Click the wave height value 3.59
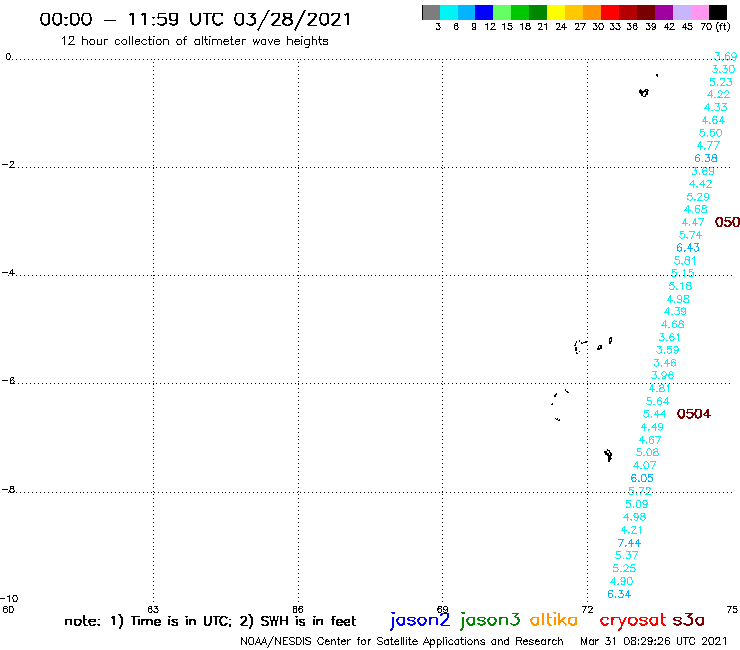Screen dimensions: 740x650 [667, 350]
